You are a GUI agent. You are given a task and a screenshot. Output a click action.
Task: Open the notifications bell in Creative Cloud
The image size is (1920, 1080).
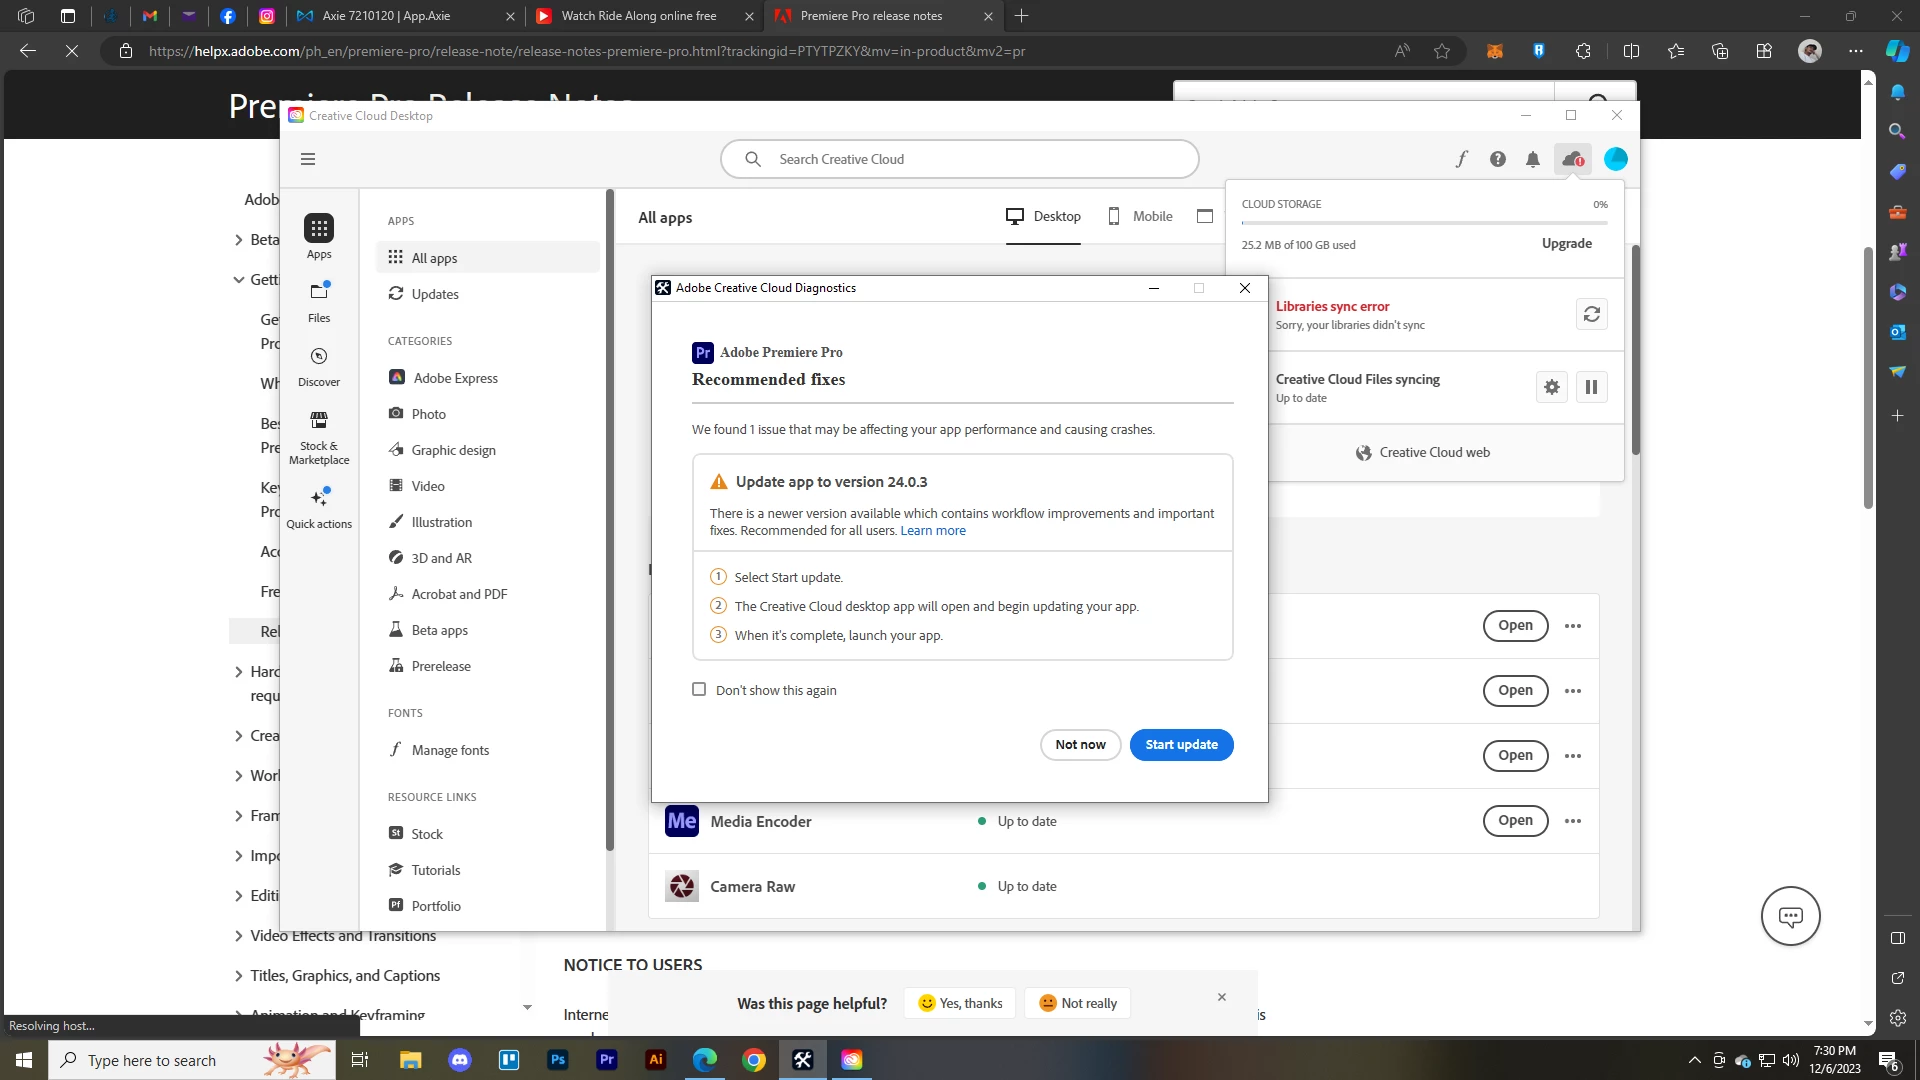[1532, 159]
